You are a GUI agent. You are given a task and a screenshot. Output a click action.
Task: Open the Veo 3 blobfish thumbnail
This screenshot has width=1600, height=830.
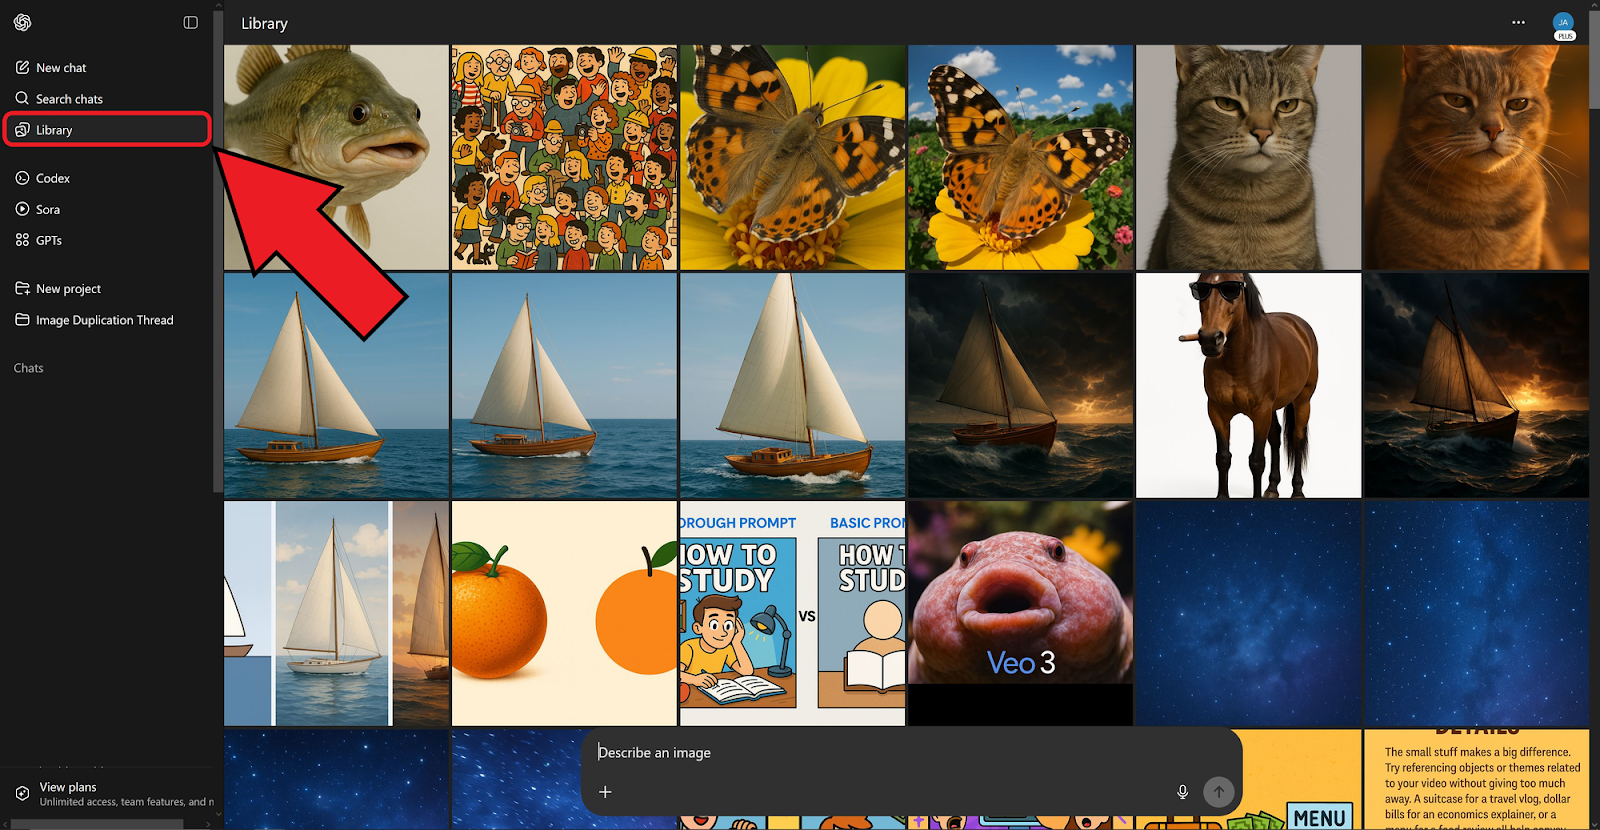[1020, 613]
